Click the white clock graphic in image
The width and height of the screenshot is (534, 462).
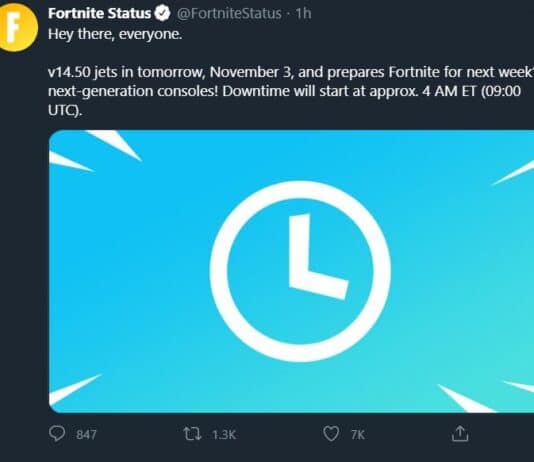point(300,271)
